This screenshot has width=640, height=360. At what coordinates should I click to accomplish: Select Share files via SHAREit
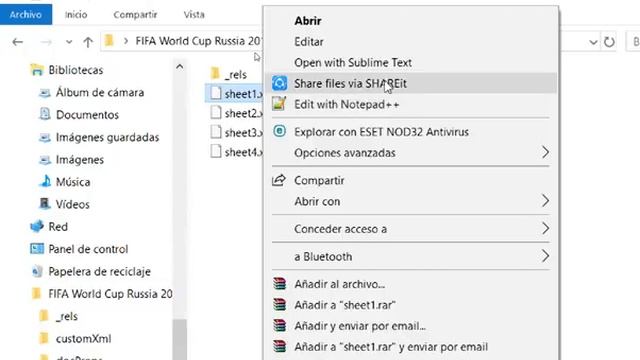click(x=411, y=83)
